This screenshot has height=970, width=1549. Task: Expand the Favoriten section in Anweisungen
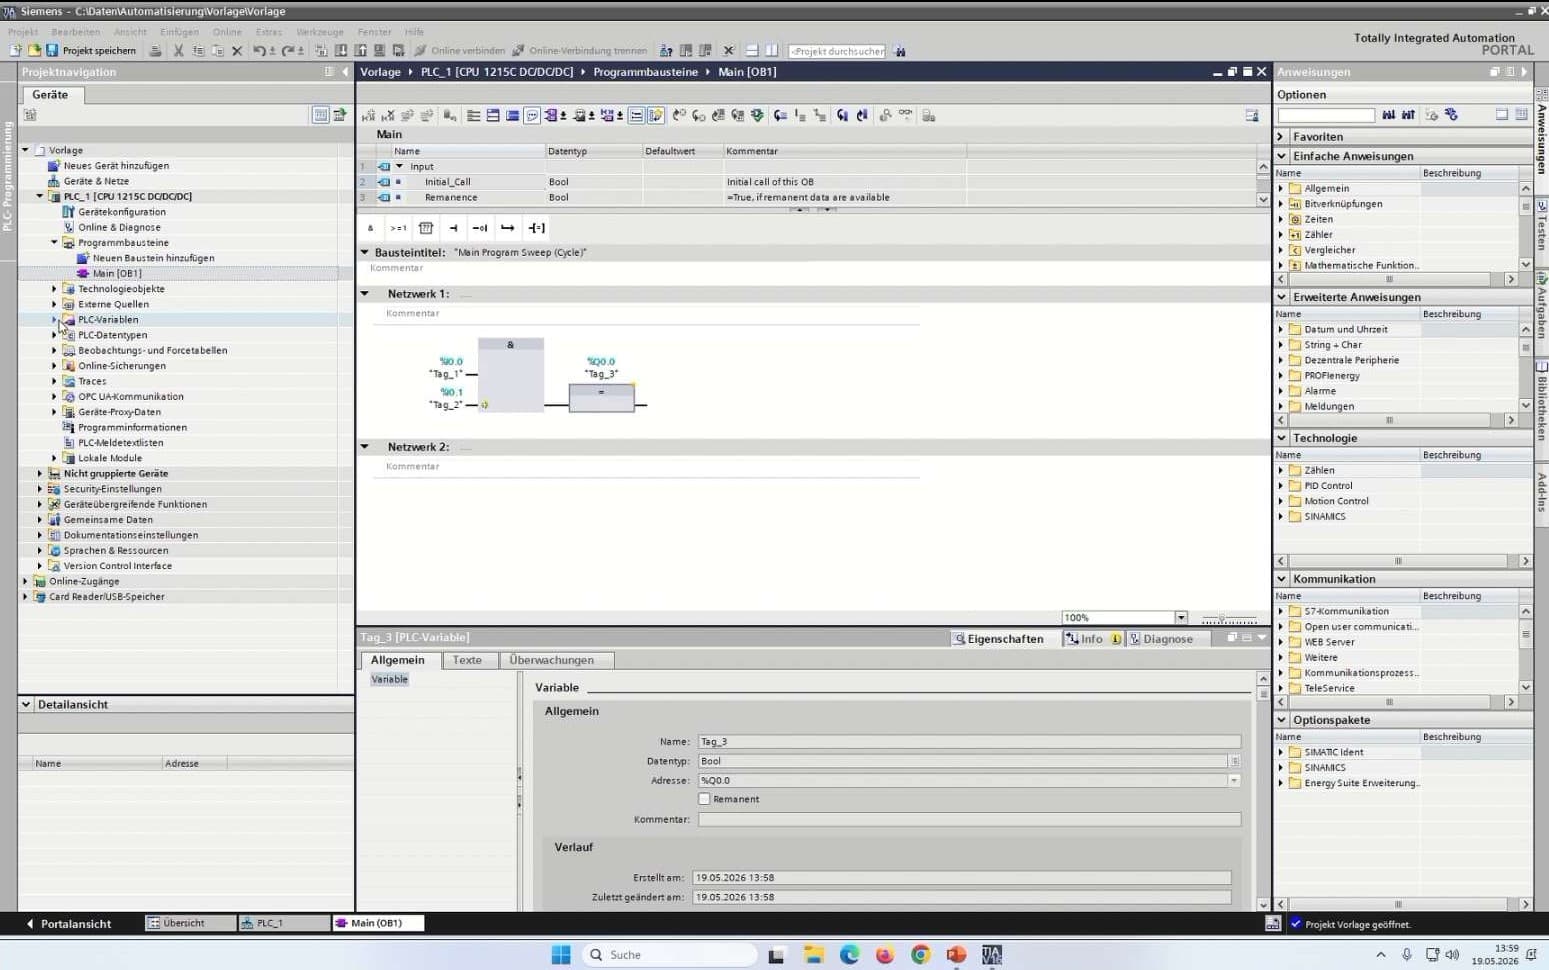coord(1282,137)
